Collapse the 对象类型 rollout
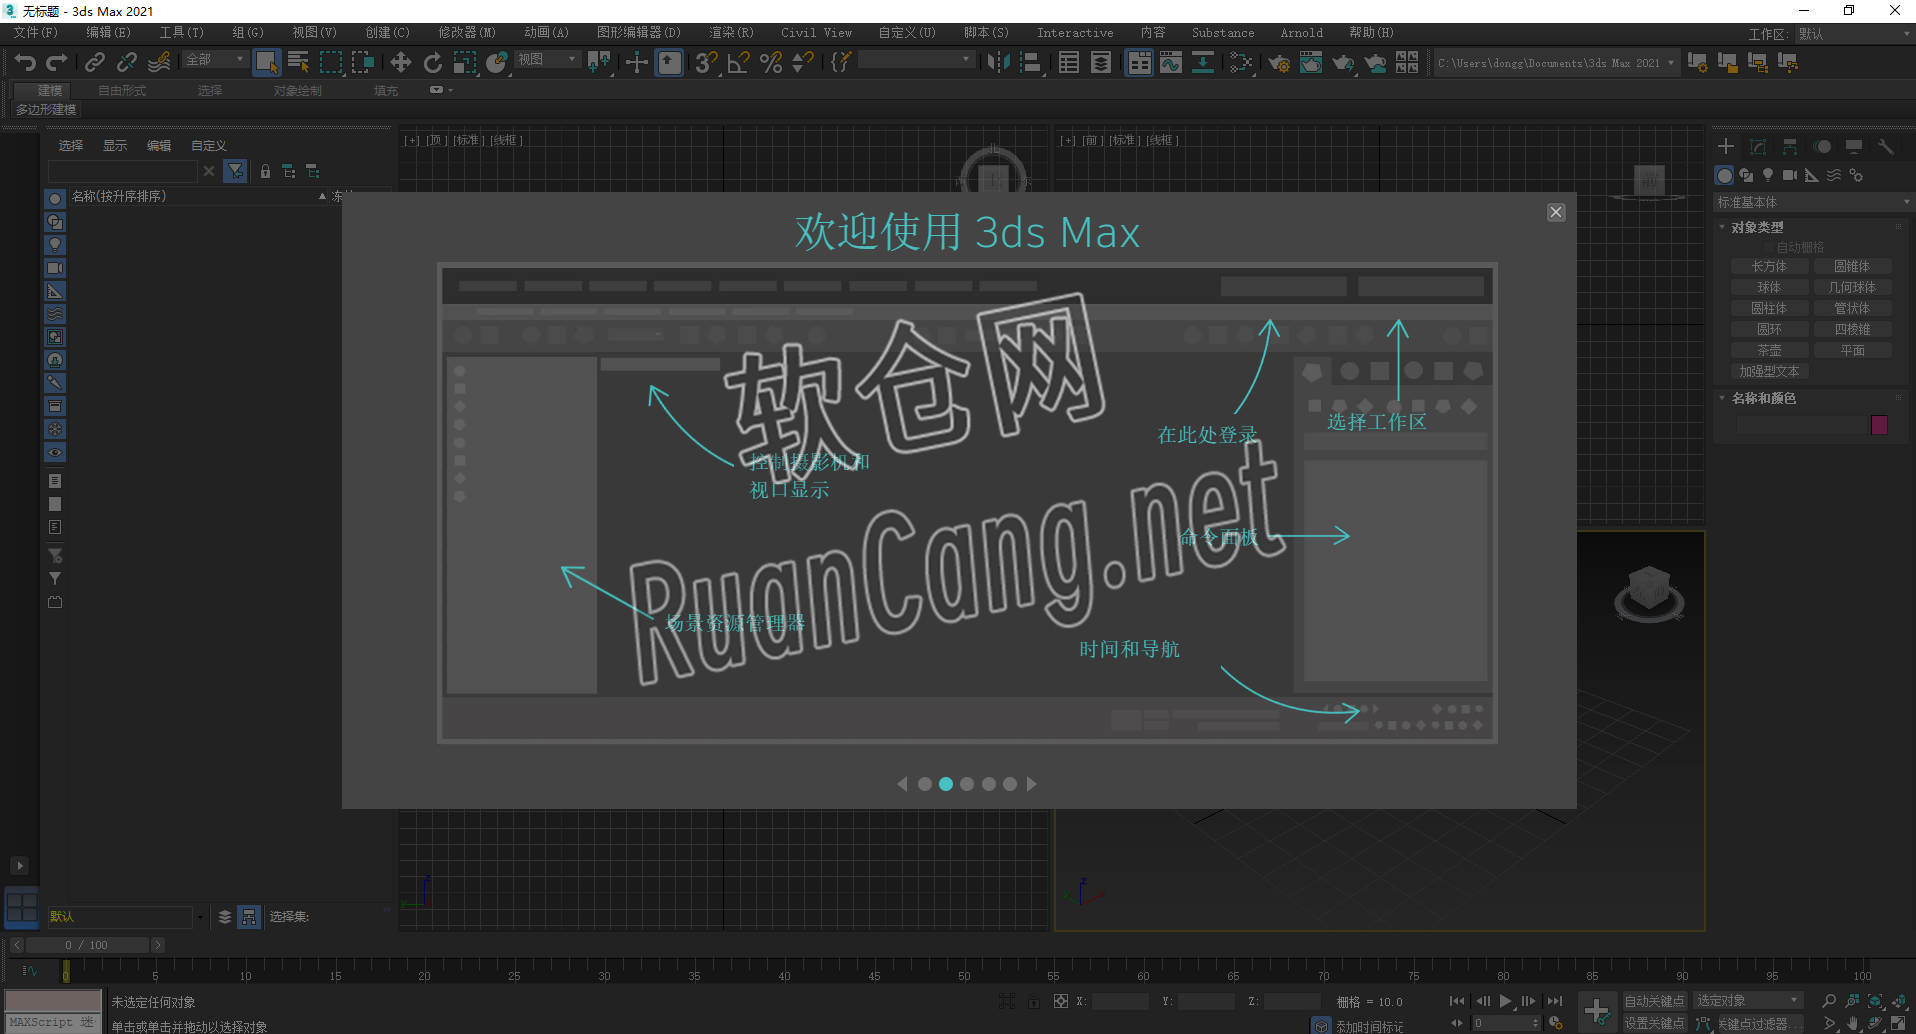Screen dimensions: 1916x1034 click(x=1756, y=227)
